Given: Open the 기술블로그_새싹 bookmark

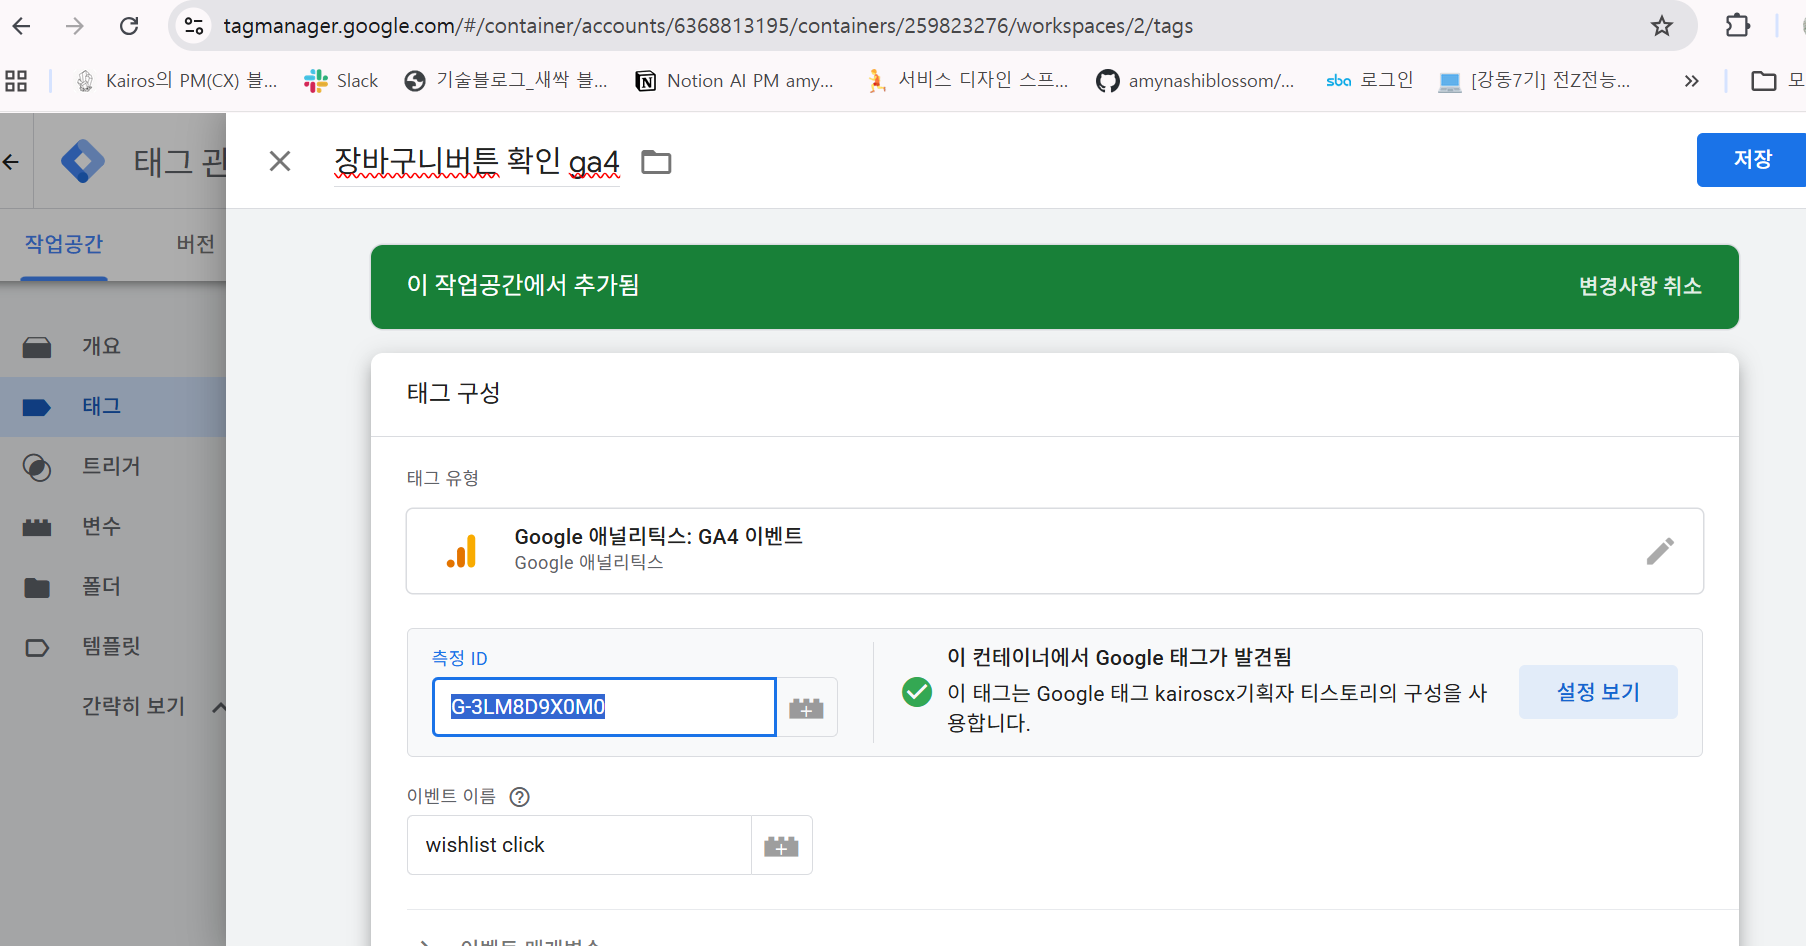Looking at the screenshot, I should [506, 81].
